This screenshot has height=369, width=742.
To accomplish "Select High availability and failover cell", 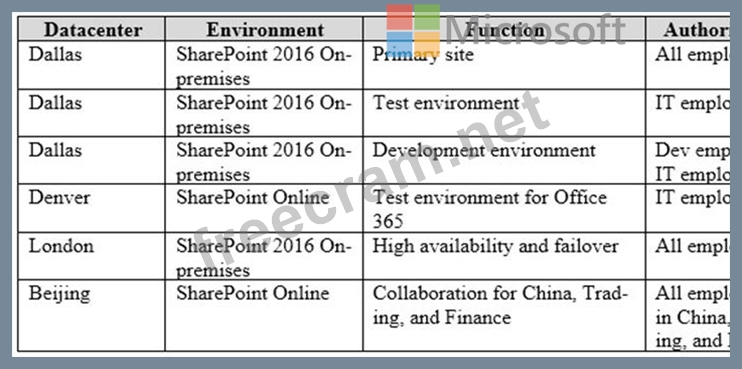I will tap(504, 256).
